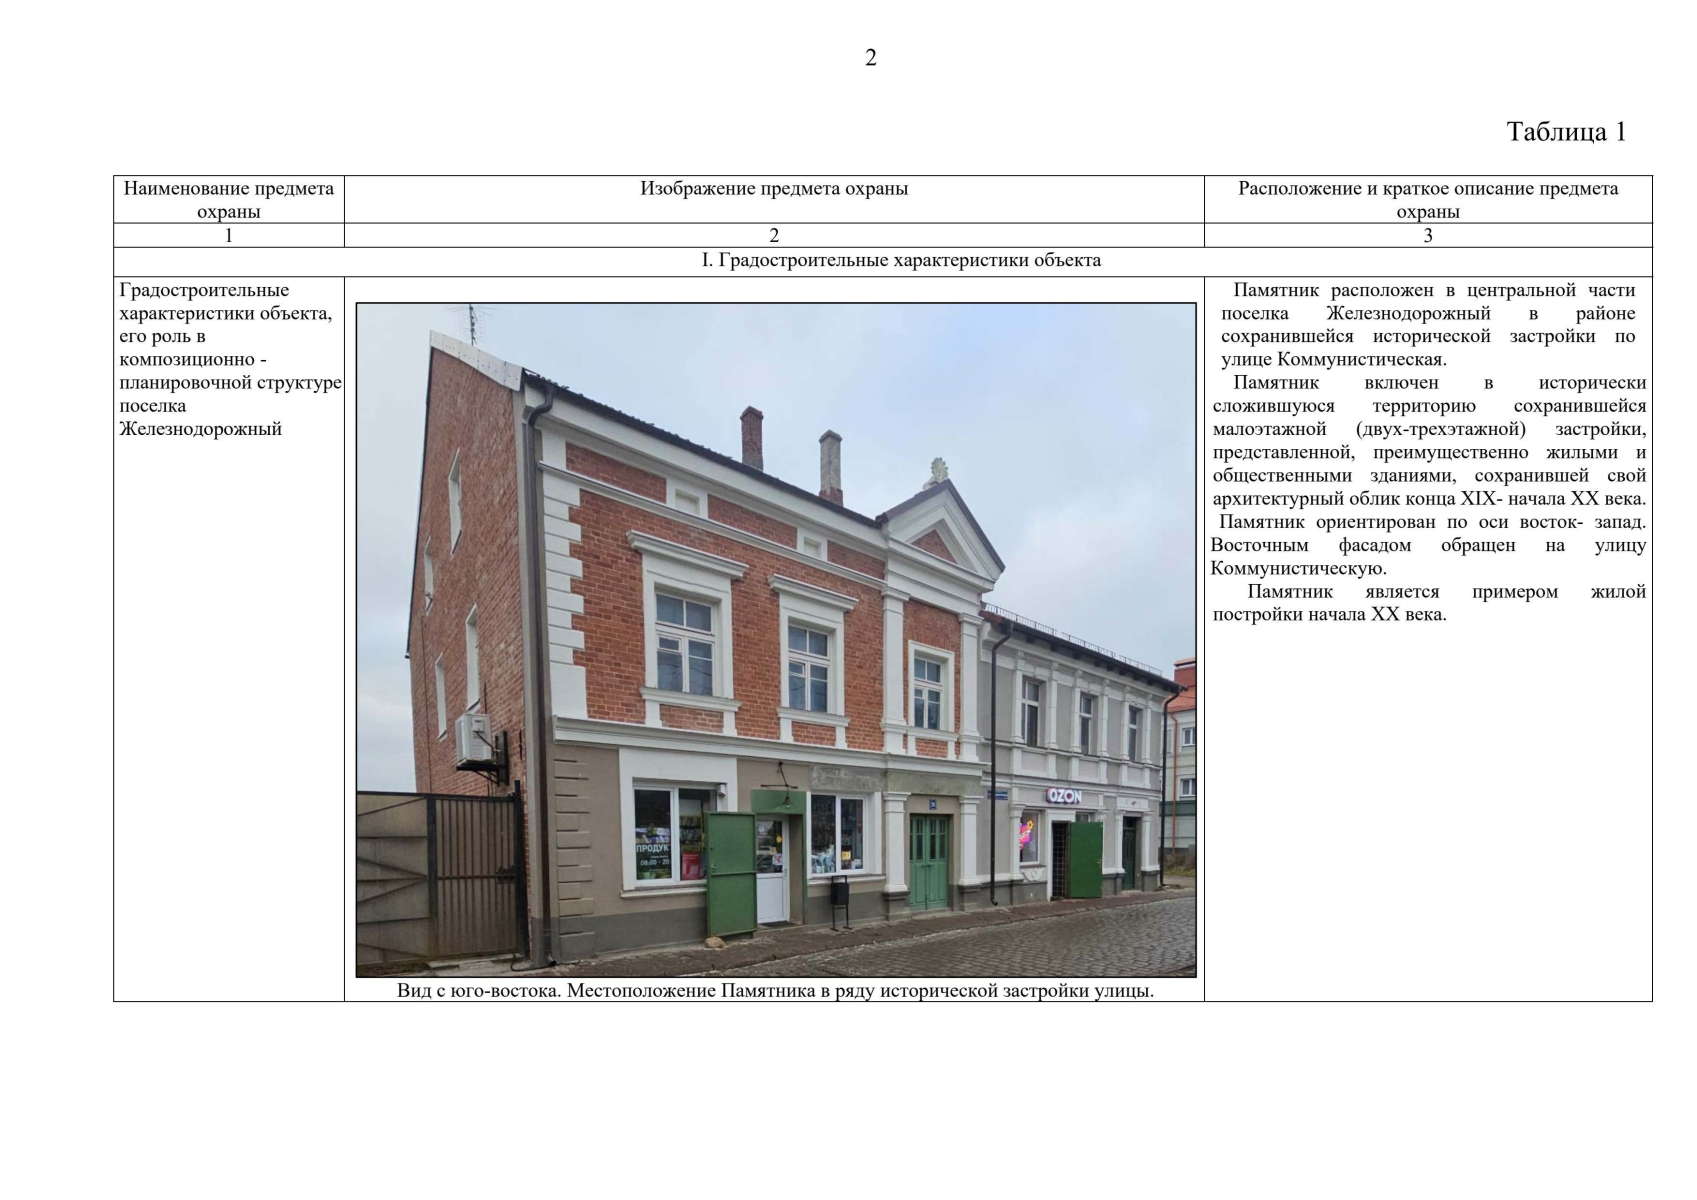Click text 'архитектурный облик конца XIX- начала XX века'
1697x1200 pixels.
click(x=1428, y=499)
